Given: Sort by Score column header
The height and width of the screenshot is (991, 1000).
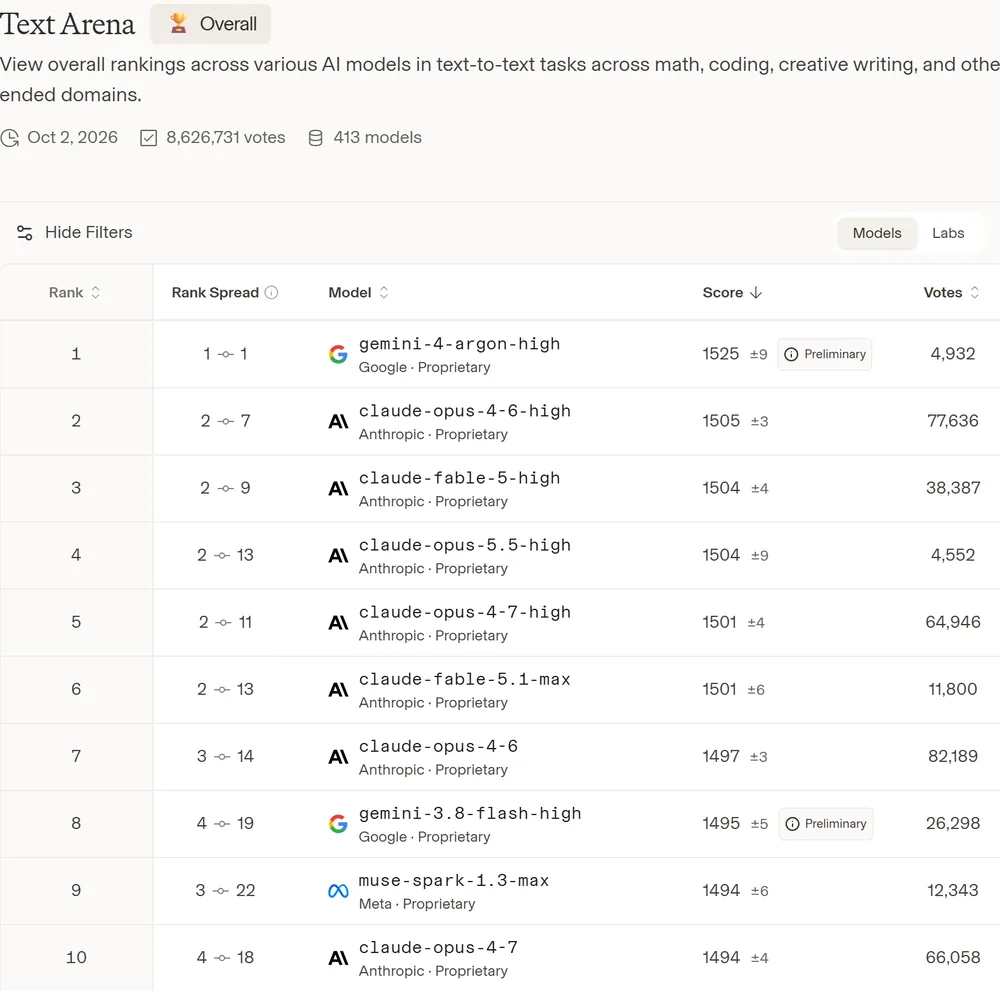Looking at the screenshot, I should [x=732, y=292].
